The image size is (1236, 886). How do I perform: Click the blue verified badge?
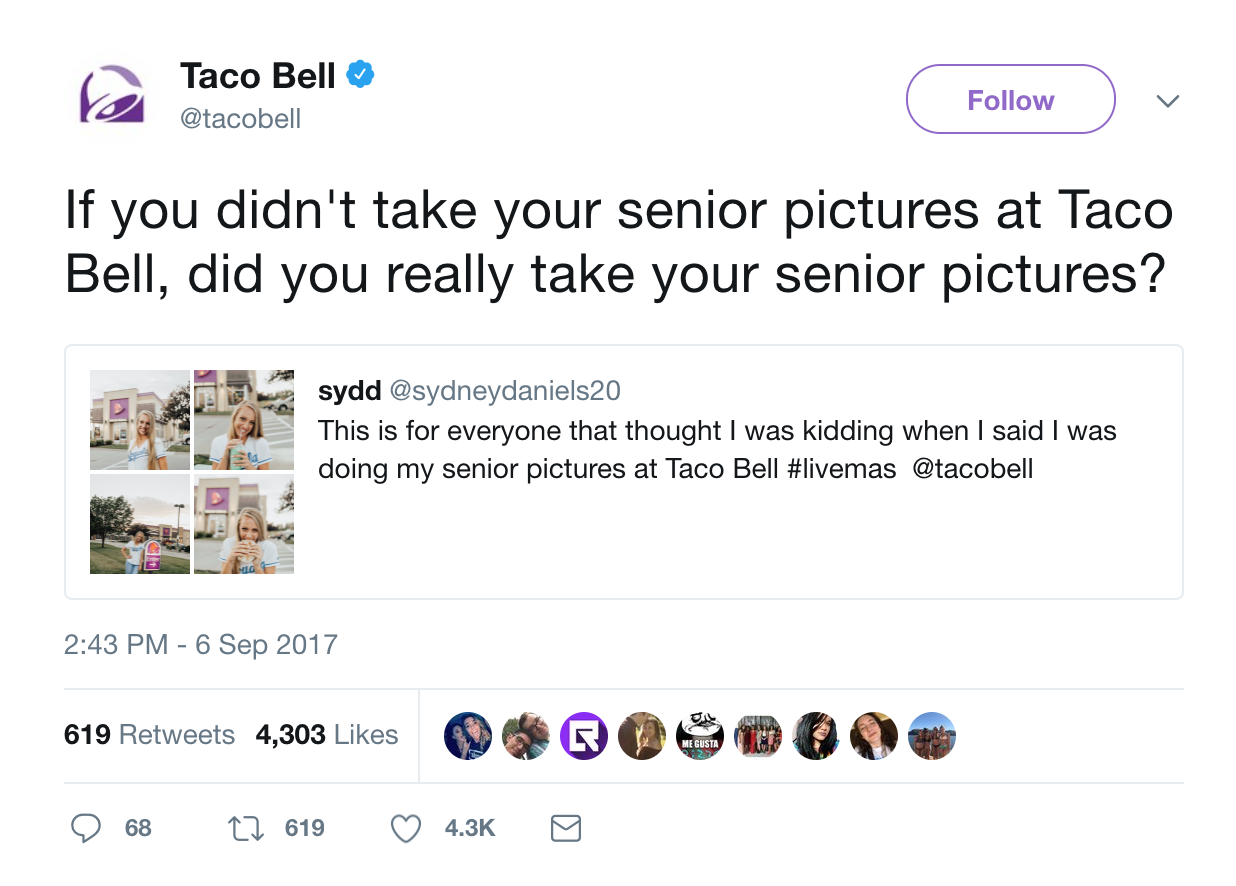[360, 74]
